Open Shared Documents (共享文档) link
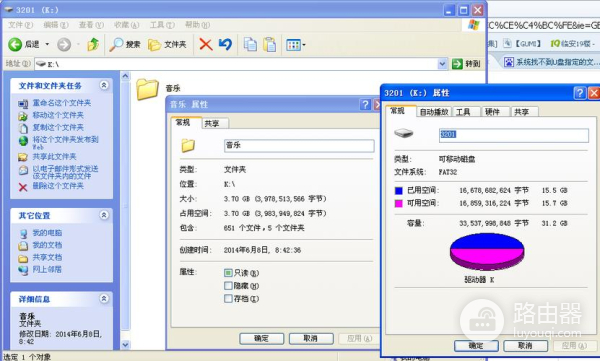The width and height of the screenshot is (600, 361). [x=47, y=257]
